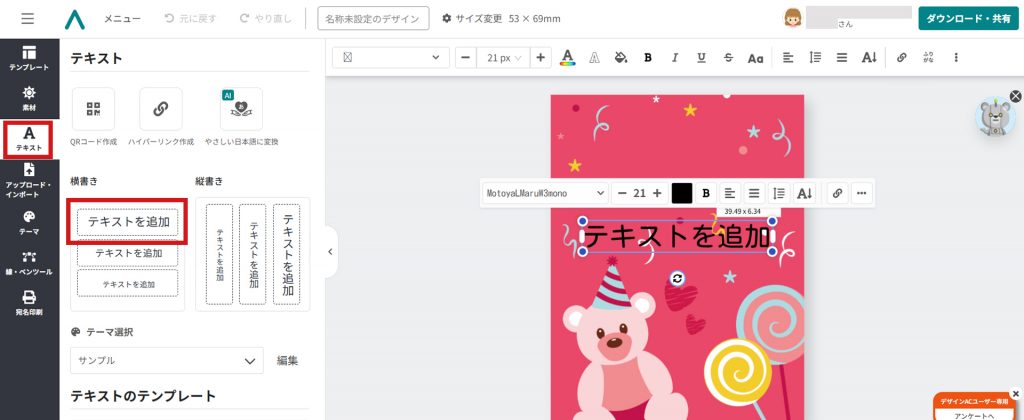This screenshot has height=420, width=1024.
Task: Decrease font size in floating toolbar
Action: 622,193
